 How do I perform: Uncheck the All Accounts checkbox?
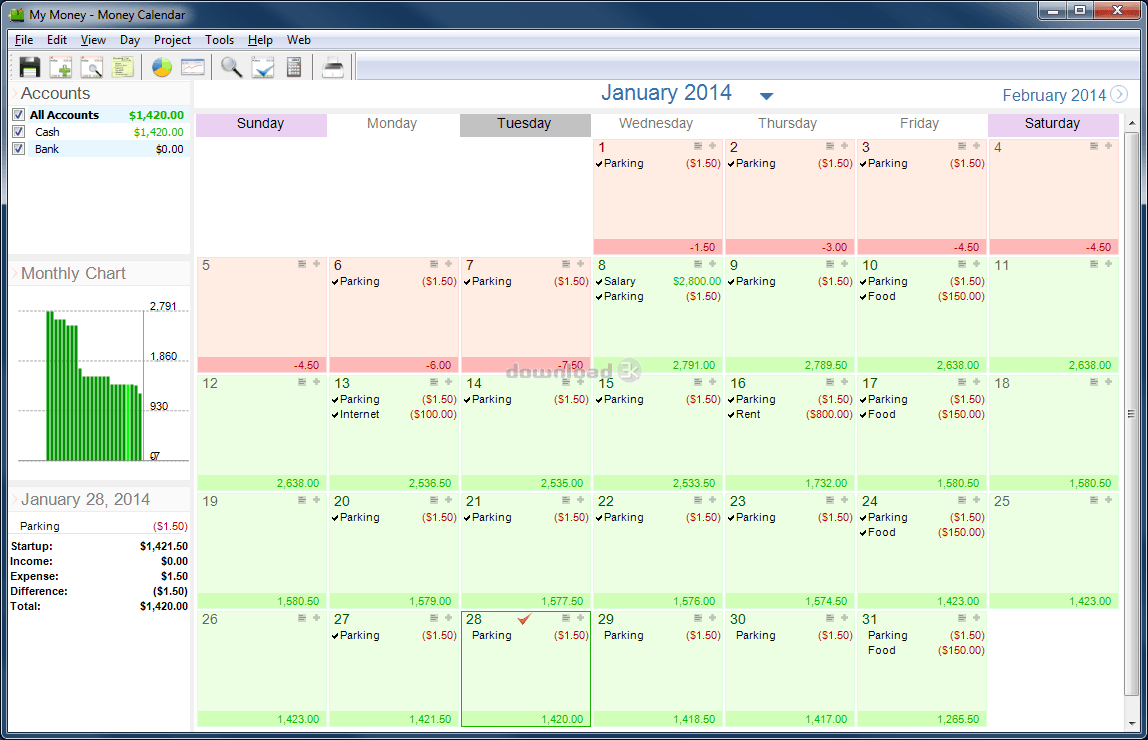[18, 115]
